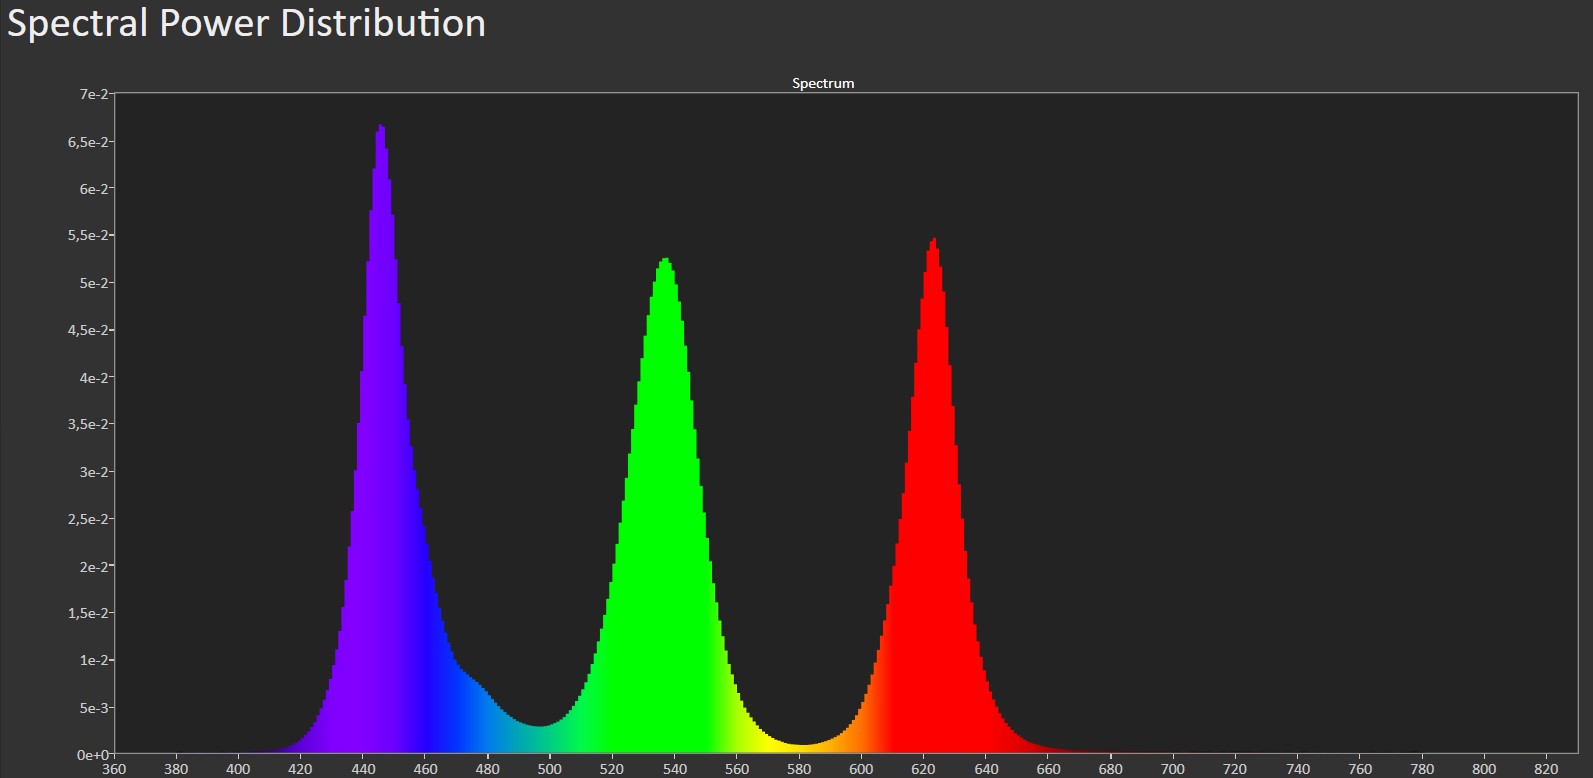
Task: Click the 660 wavelength axis label
Action: coord(1048,769)
